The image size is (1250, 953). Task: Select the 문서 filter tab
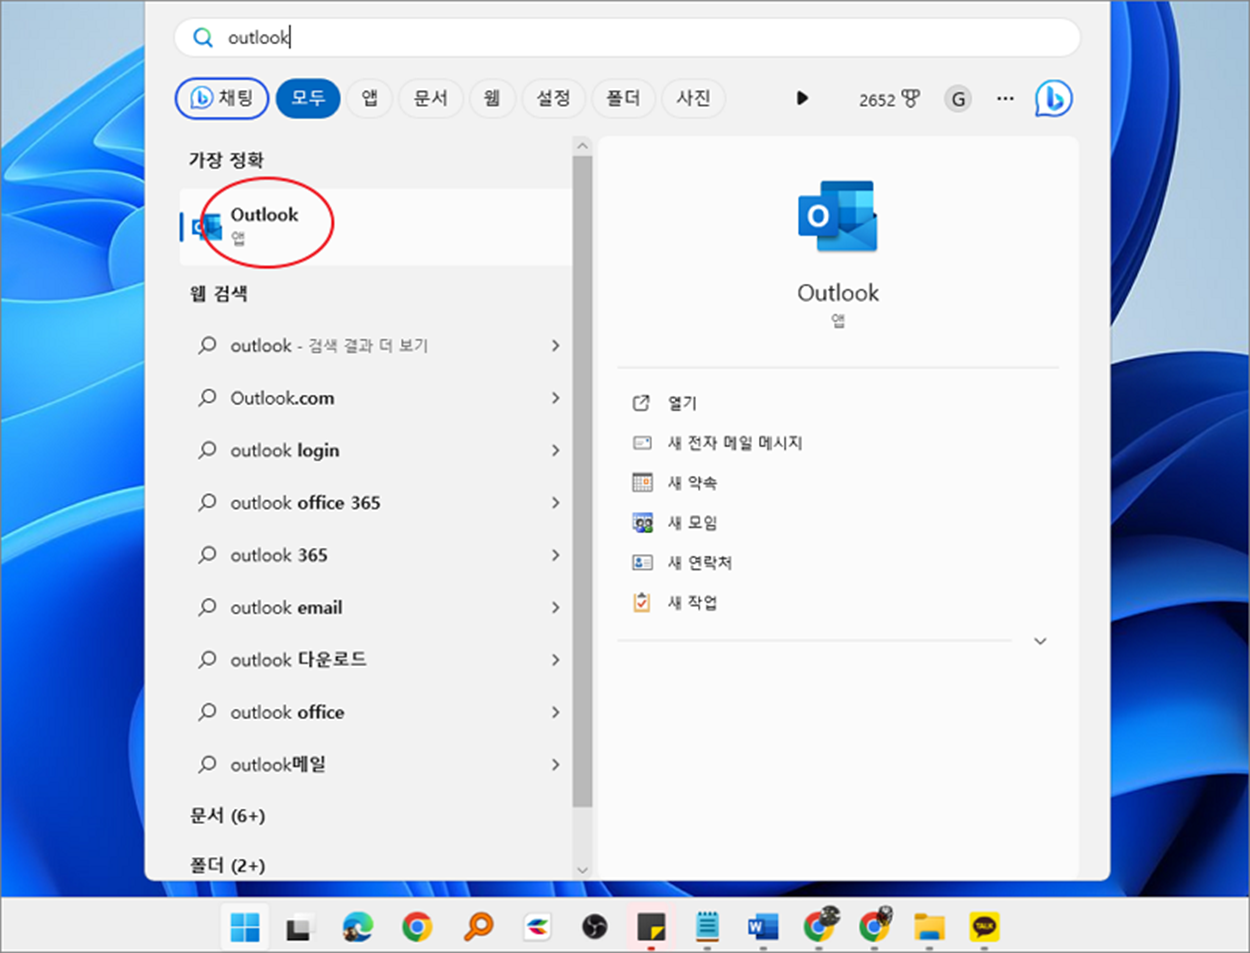[x=430, y=98]
